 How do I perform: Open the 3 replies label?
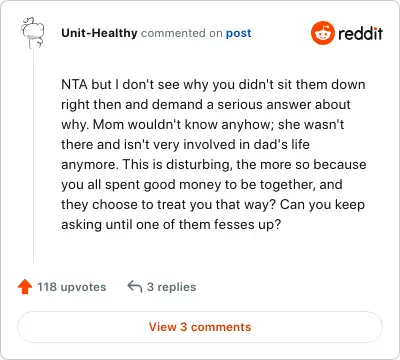click(x=171, y=287)
